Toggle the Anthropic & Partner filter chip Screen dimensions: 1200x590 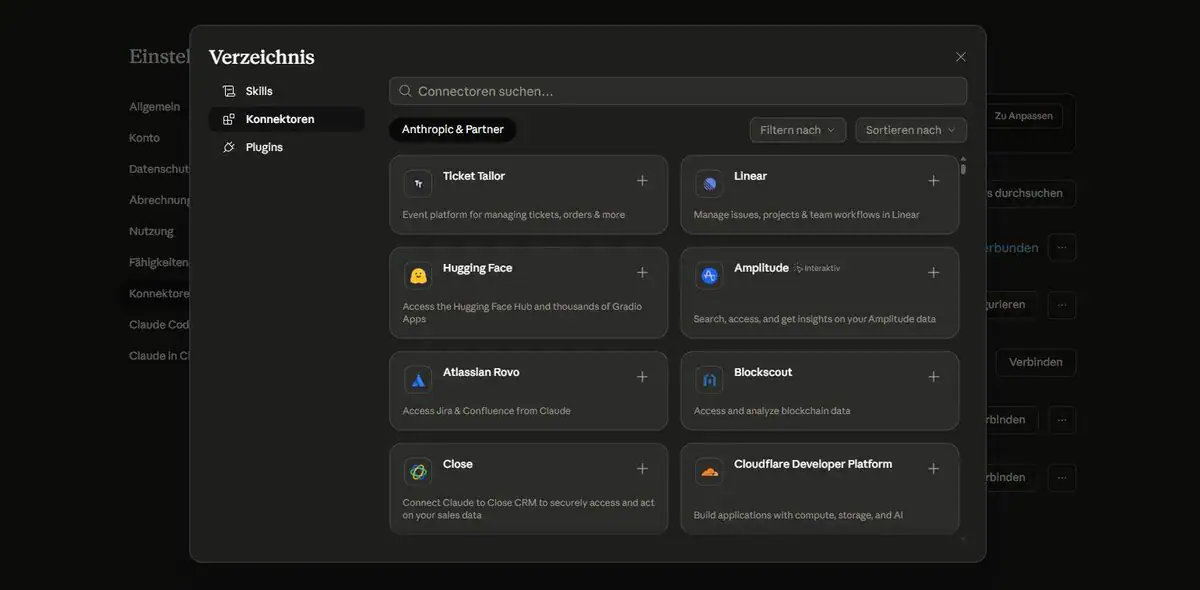pyautogui.click(x=453, y=130)
